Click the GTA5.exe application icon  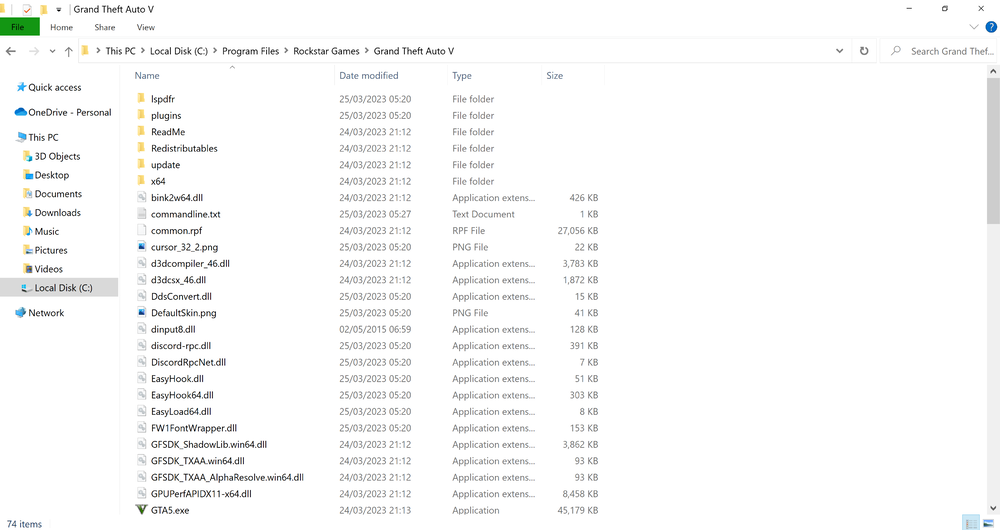tap(142, 510)
